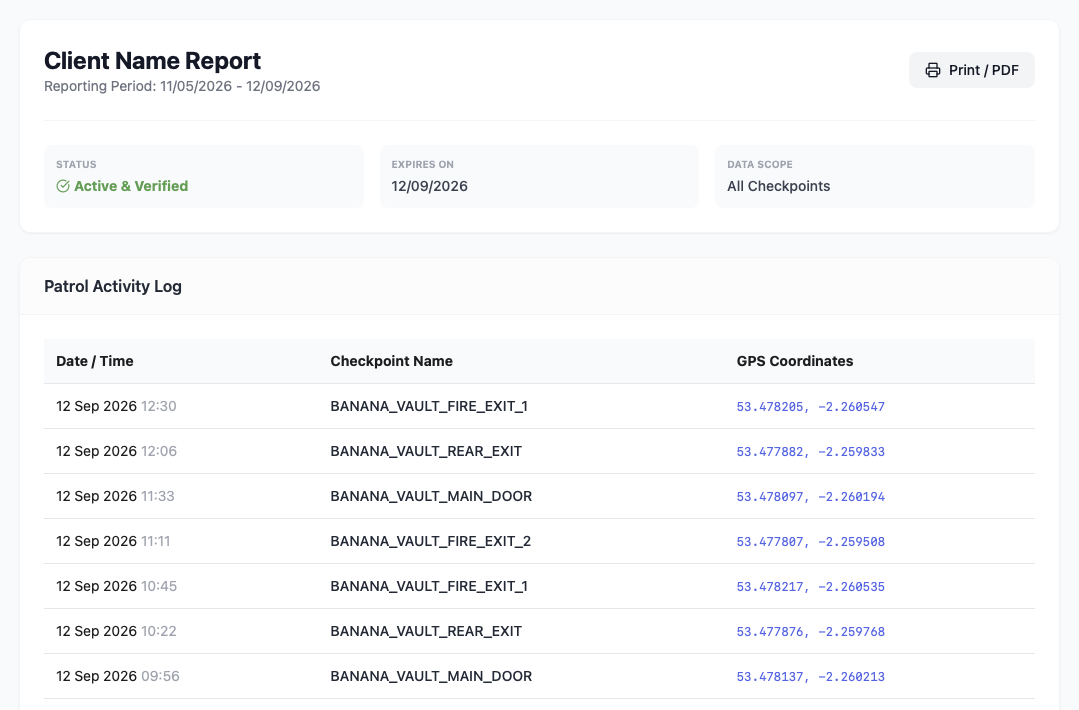
Task: Open GPS link 53.478217, -2.260535
Action: pyautogui.click(x=811, y=587)
